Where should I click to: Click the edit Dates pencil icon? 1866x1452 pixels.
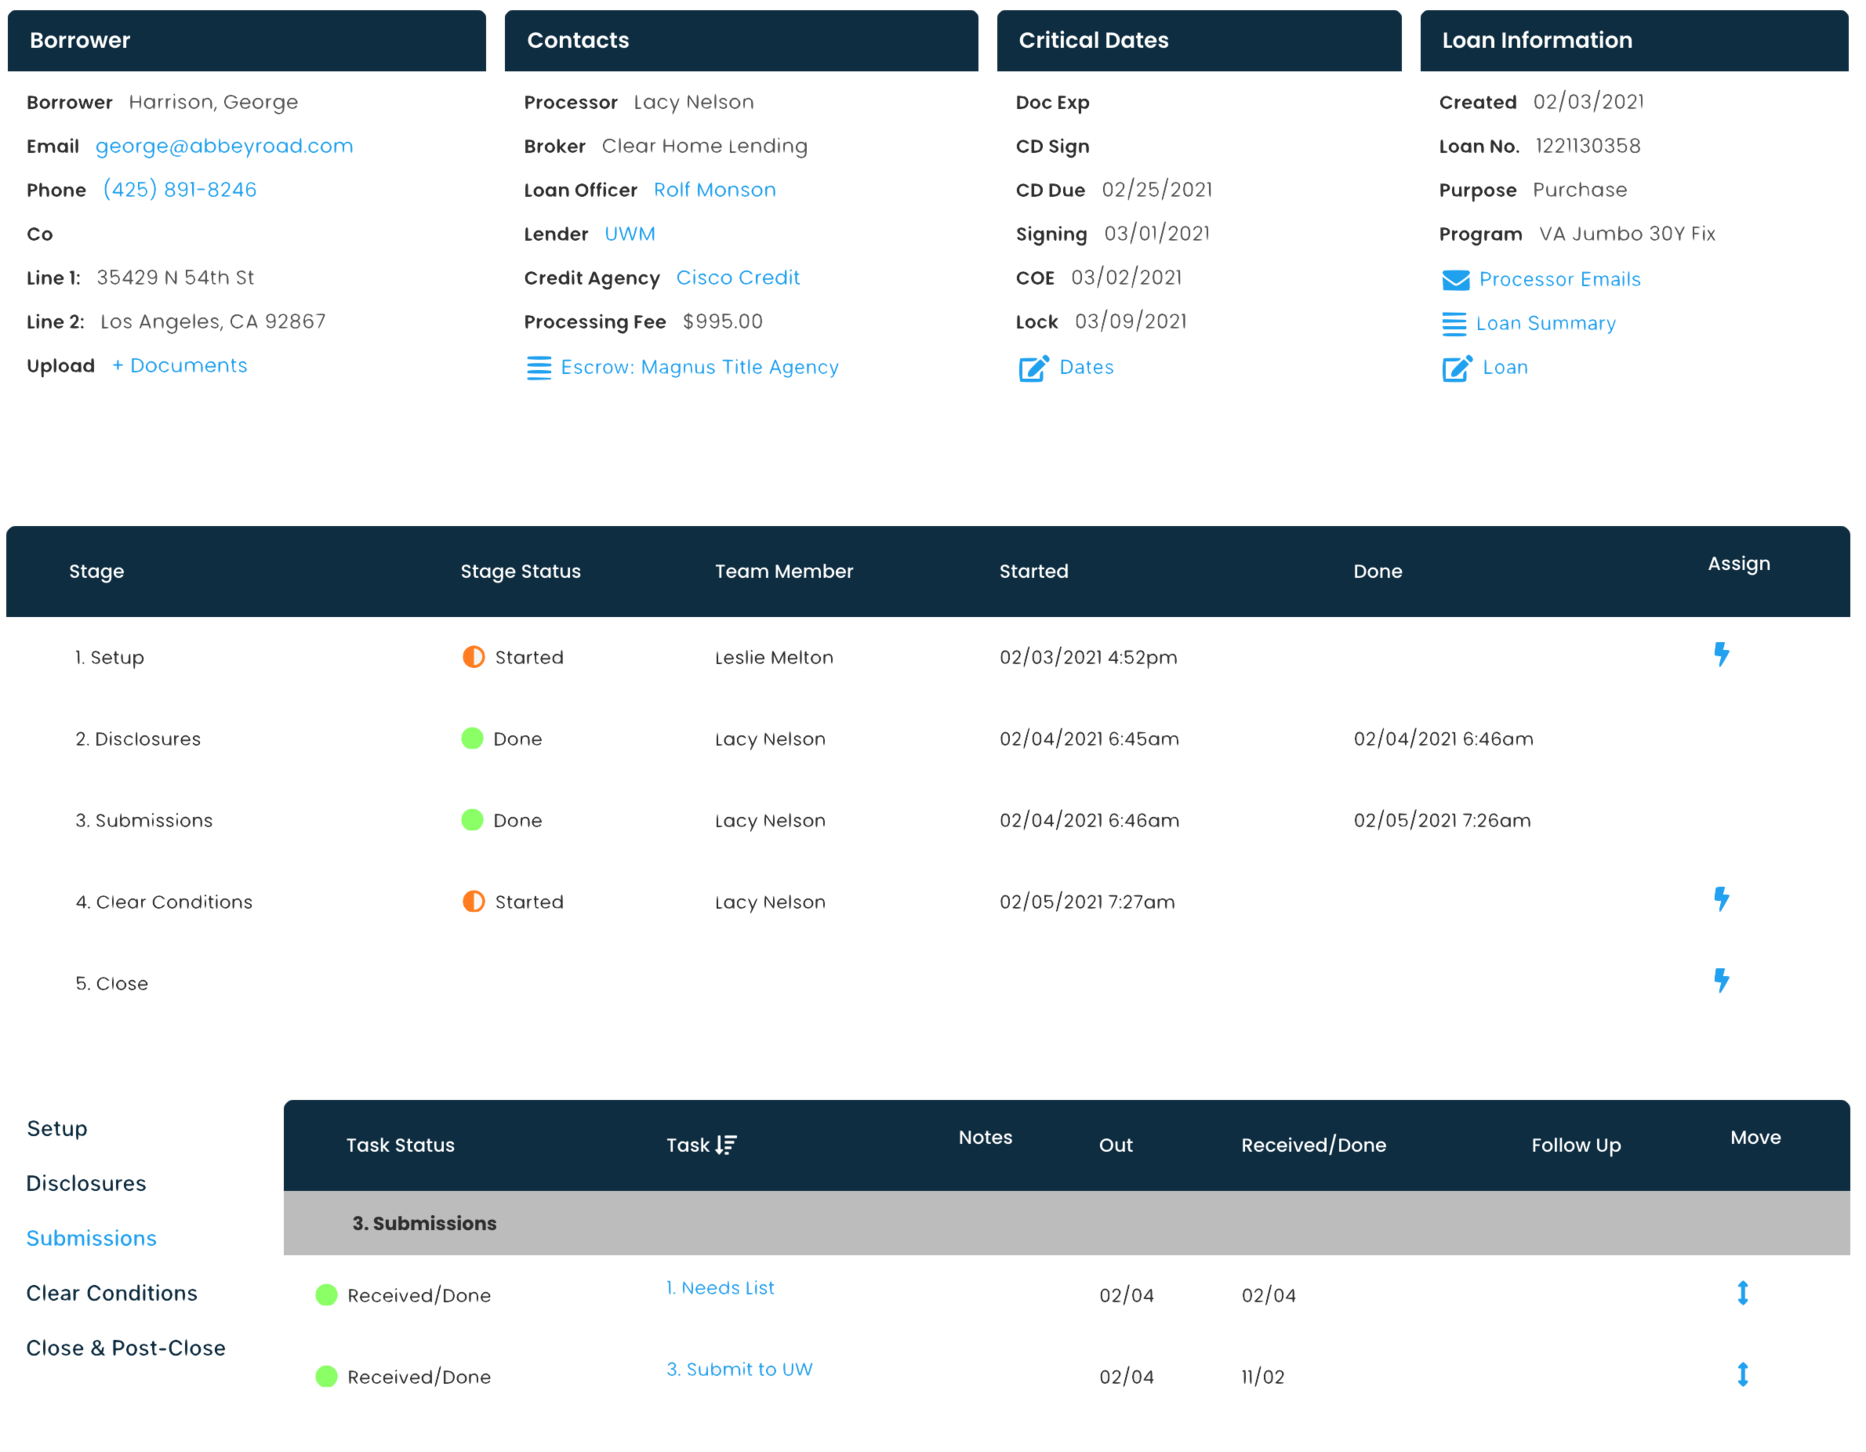(1033, 368)
